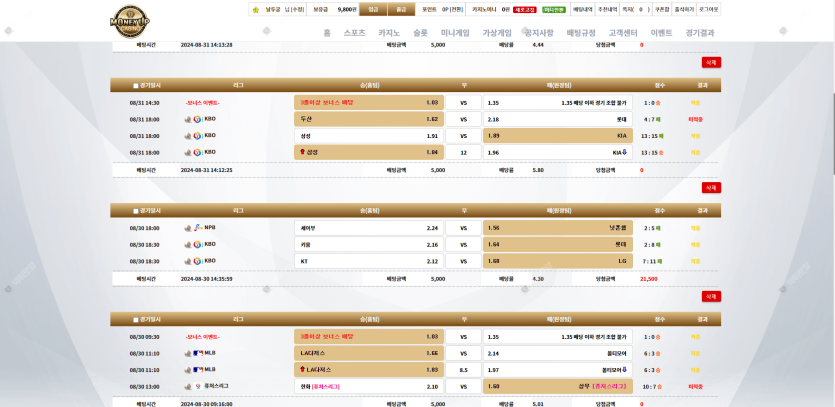Click the baseball glove icon in 두산 row
This screenshot has width=835, height=407.
[x=187, y=119]
